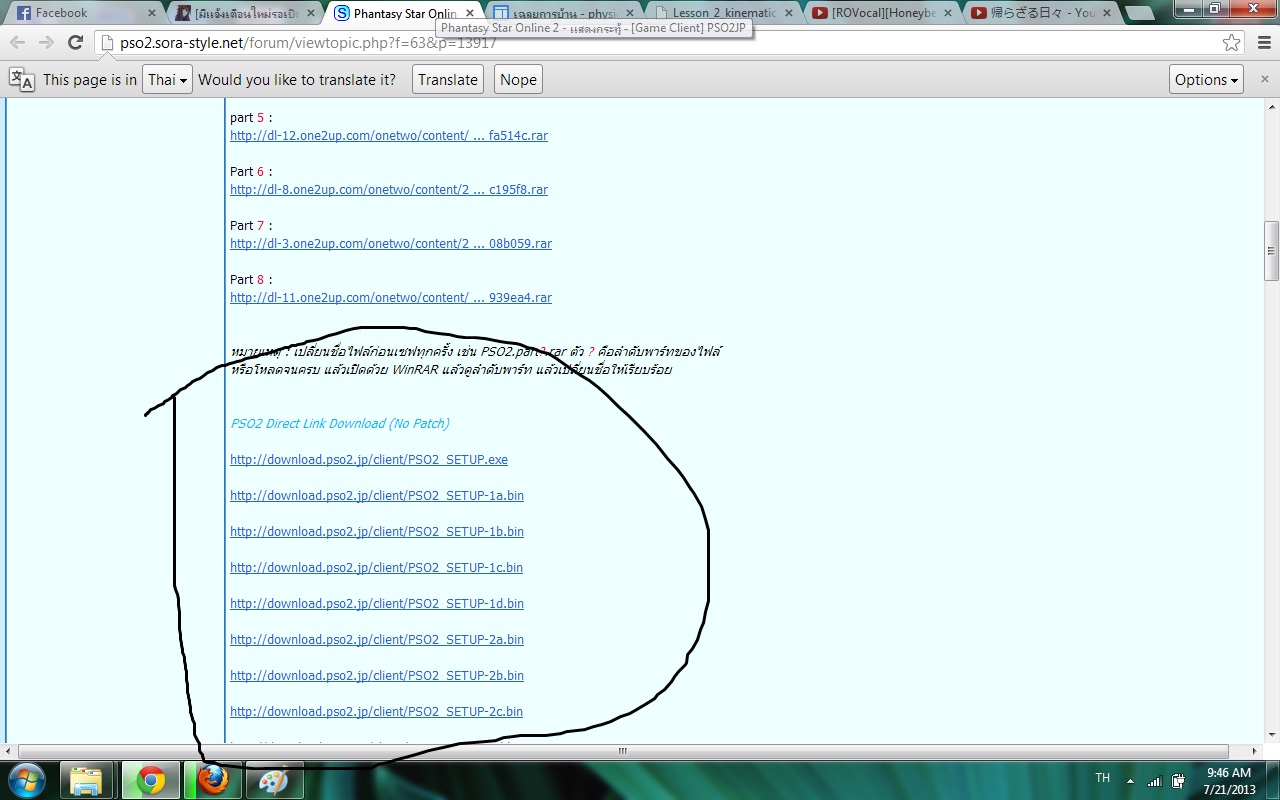Switch to the Lesson 2_kinematic tab
The image size is (1280, 800).
(722, 13)
